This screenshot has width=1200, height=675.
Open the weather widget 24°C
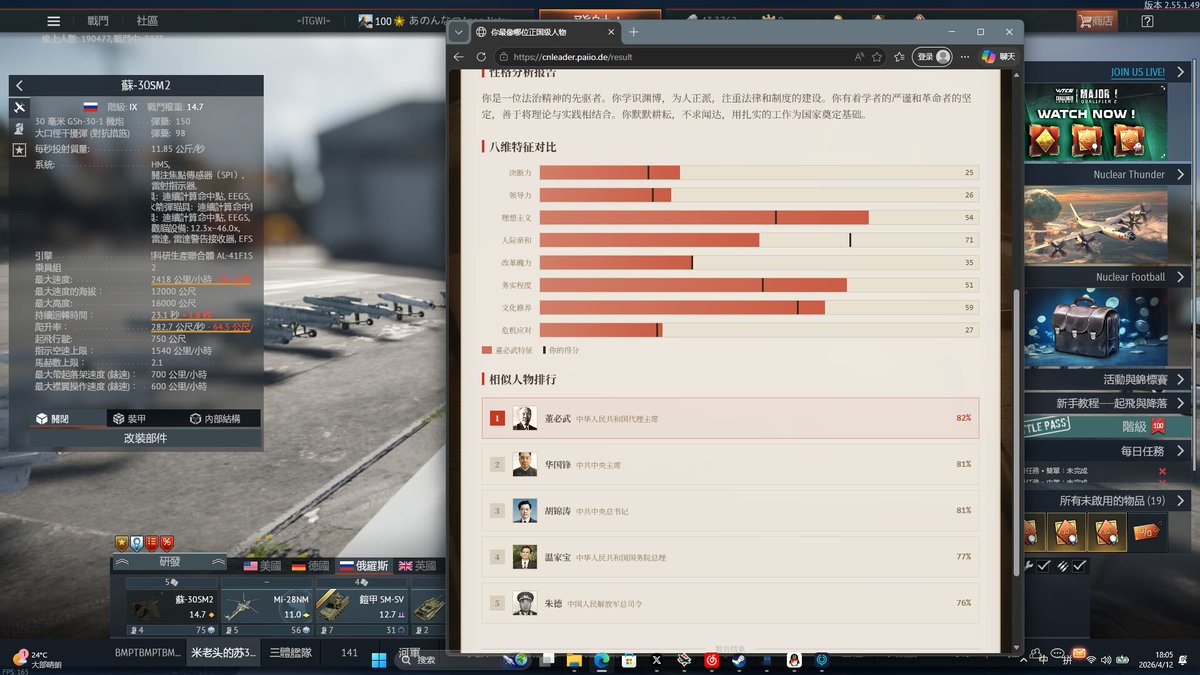tap(36, 659)
